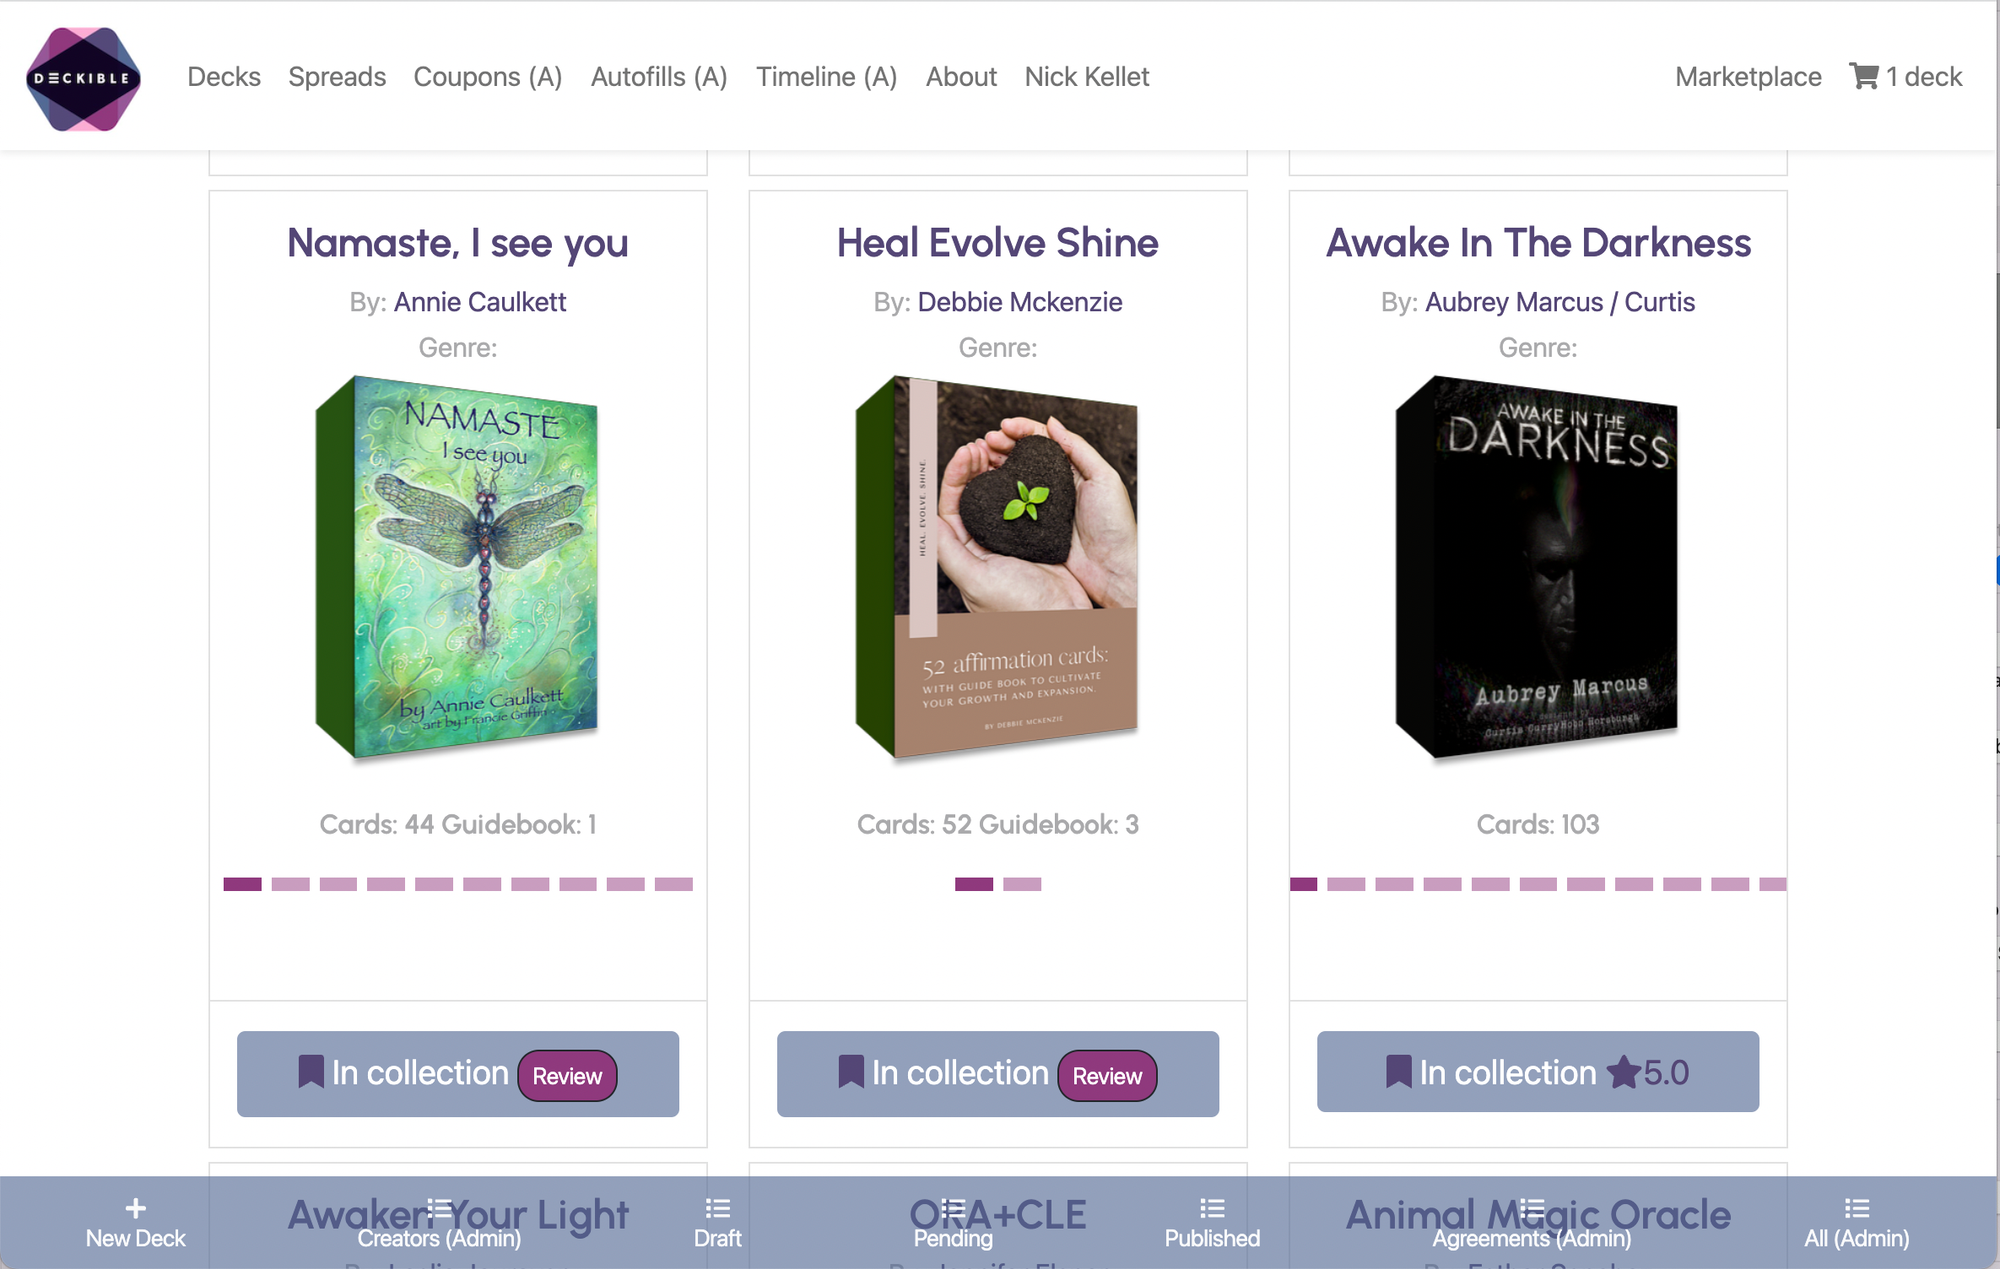This screenshot has height=1269, width=2000.
Task: Open author Annie Caulkett's link
Action: click(x=480, y=302)
